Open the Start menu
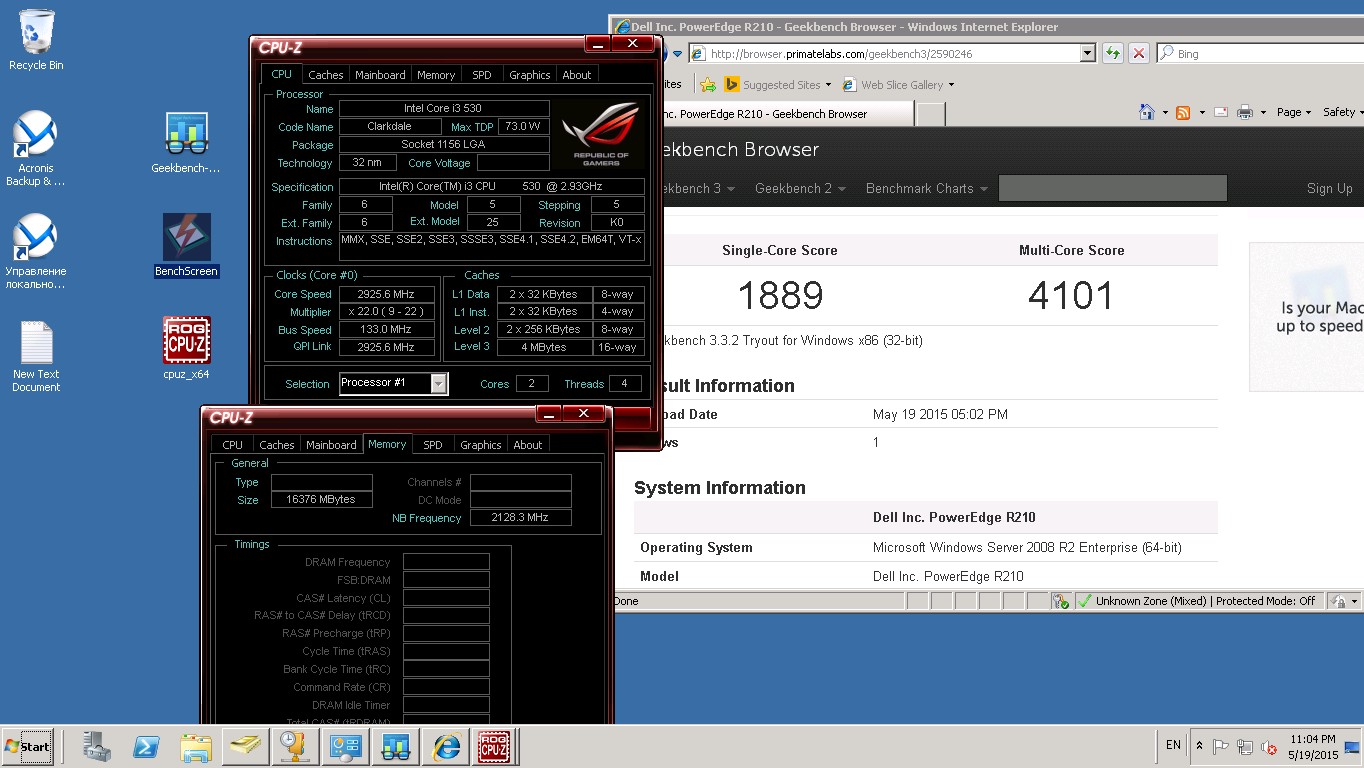The image size is (1364, 768). [x=27, y=746]
